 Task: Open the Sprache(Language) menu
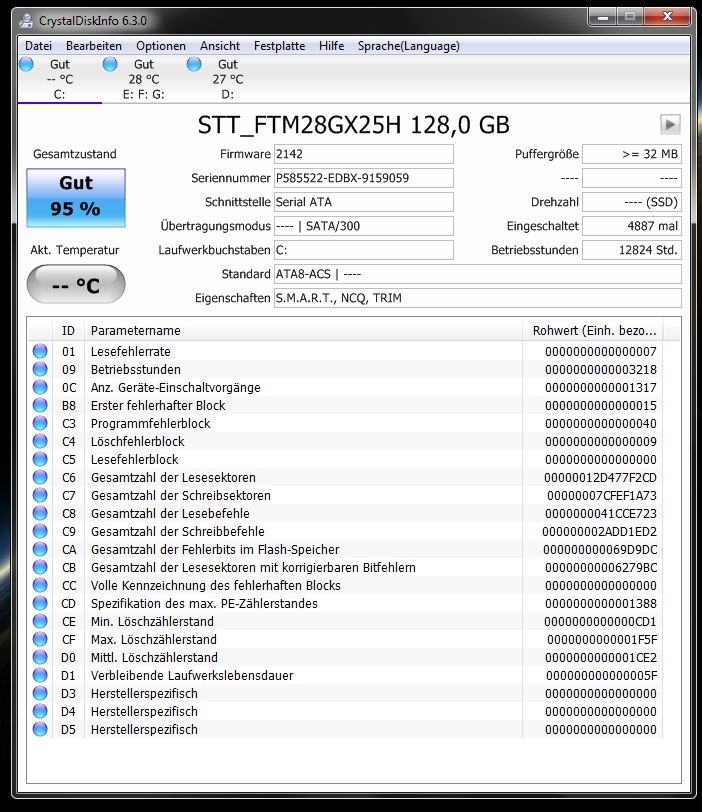[408, 46]
